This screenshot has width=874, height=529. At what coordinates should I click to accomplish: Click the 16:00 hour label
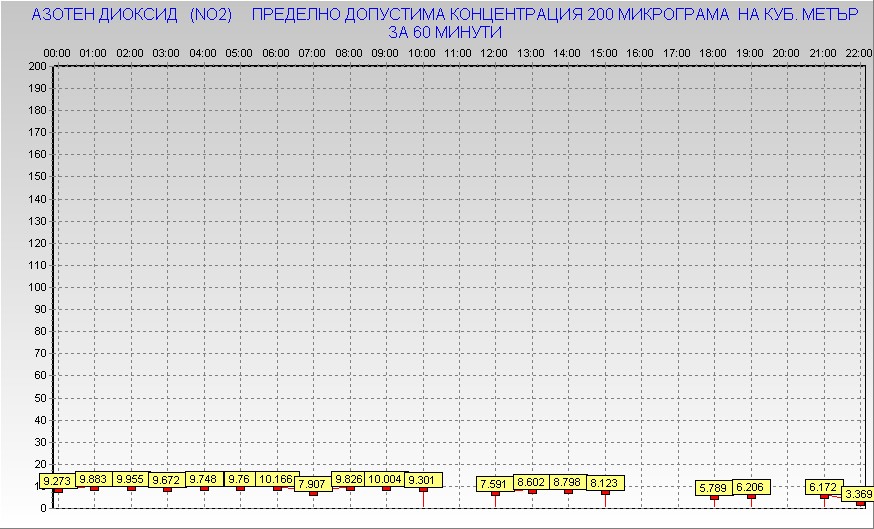(x=640, y=52)
